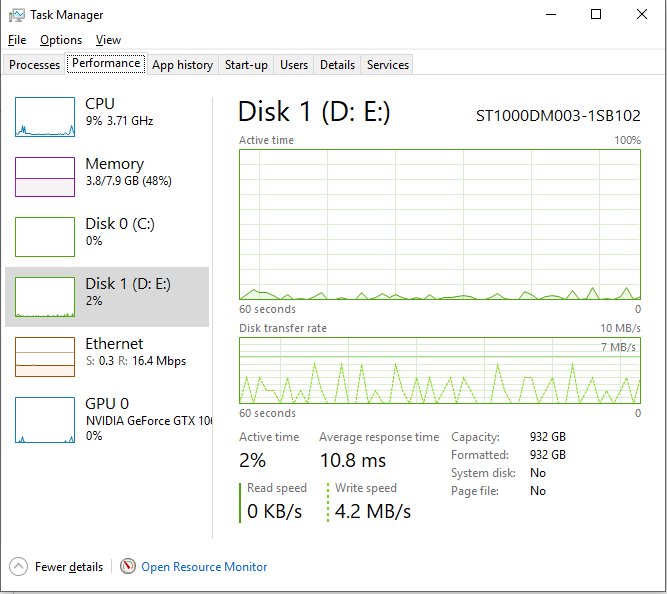This screenshot has width=667, height=594.
Task: Close the Task Manager window
Action: (642, 14)
